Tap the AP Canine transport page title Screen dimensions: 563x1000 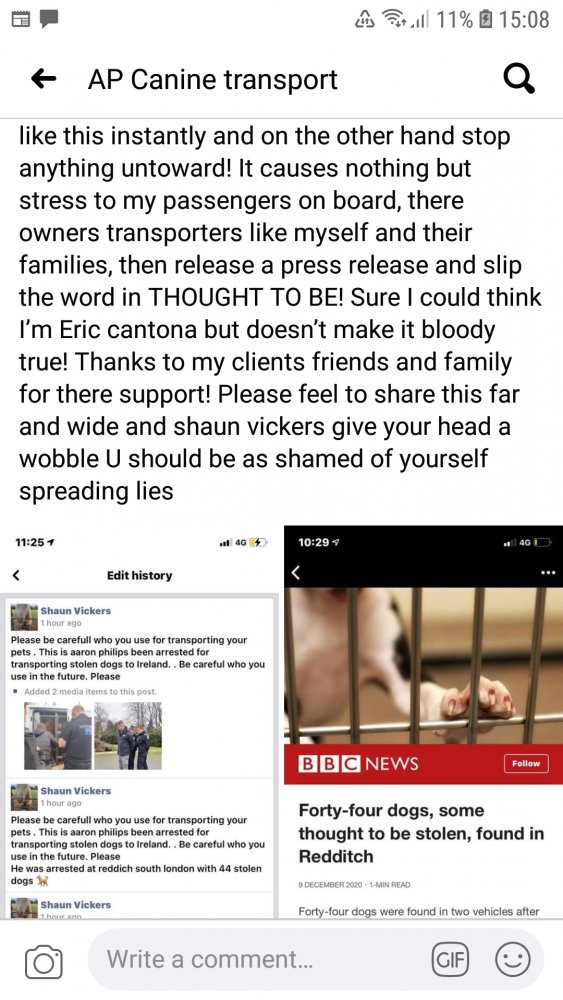pos(213,80)
